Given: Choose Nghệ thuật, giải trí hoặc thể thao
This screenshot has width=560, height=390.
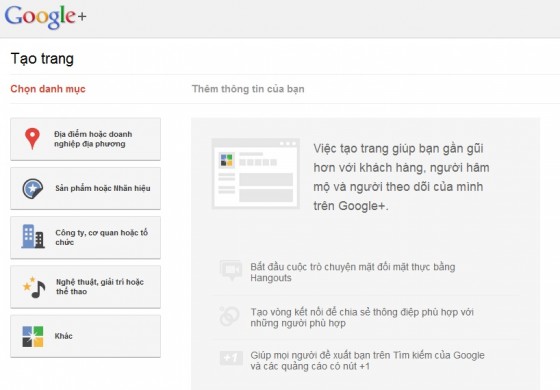Looking at the screenshot, I should point(85,287).
